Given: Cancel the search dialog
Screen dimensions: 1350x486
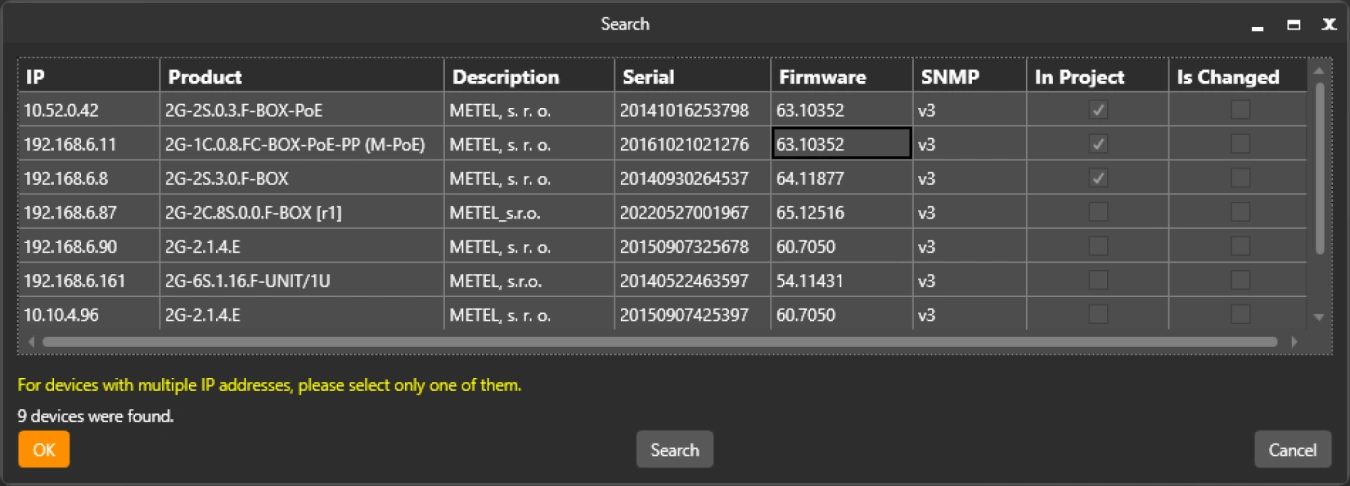Looking at the screenshot, I should tap(1292, 450).
